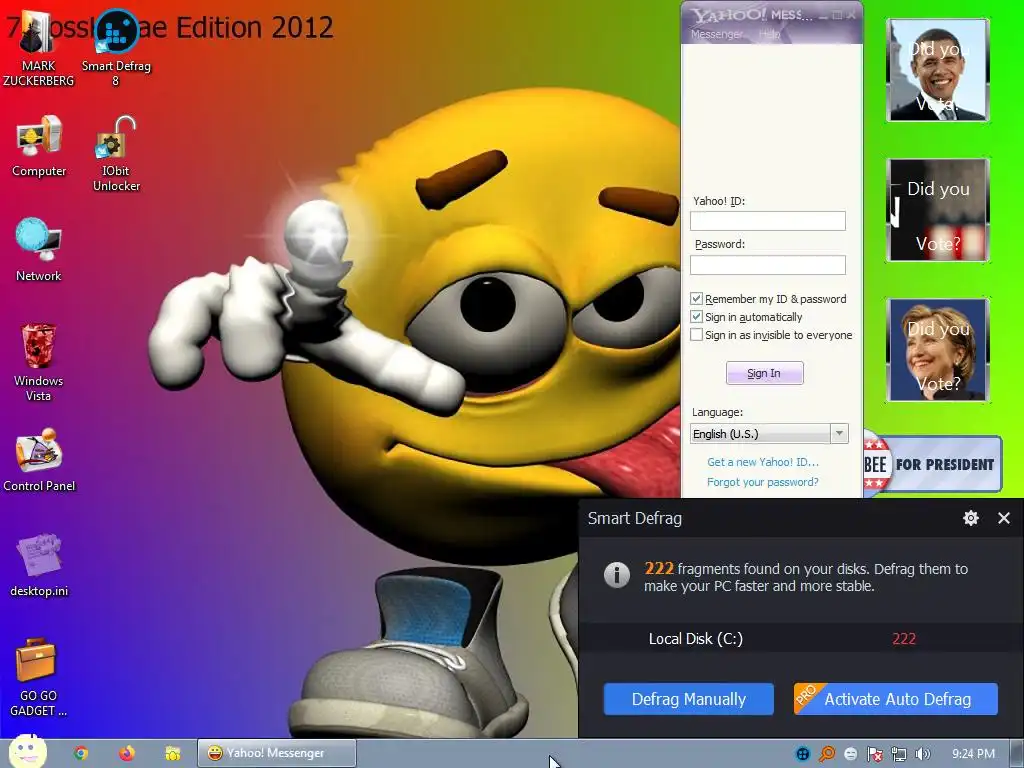Select the GO GO GADGET briefcase icon
1024x768 pixels.
pos(39,677)
